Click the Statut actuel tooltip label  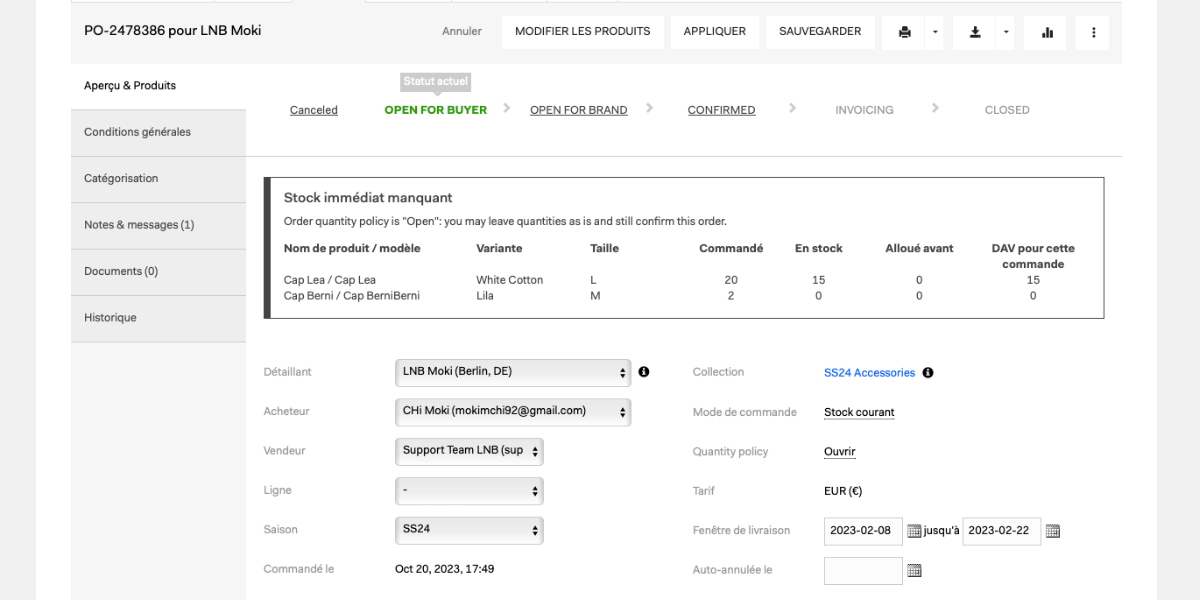[436, 82]
